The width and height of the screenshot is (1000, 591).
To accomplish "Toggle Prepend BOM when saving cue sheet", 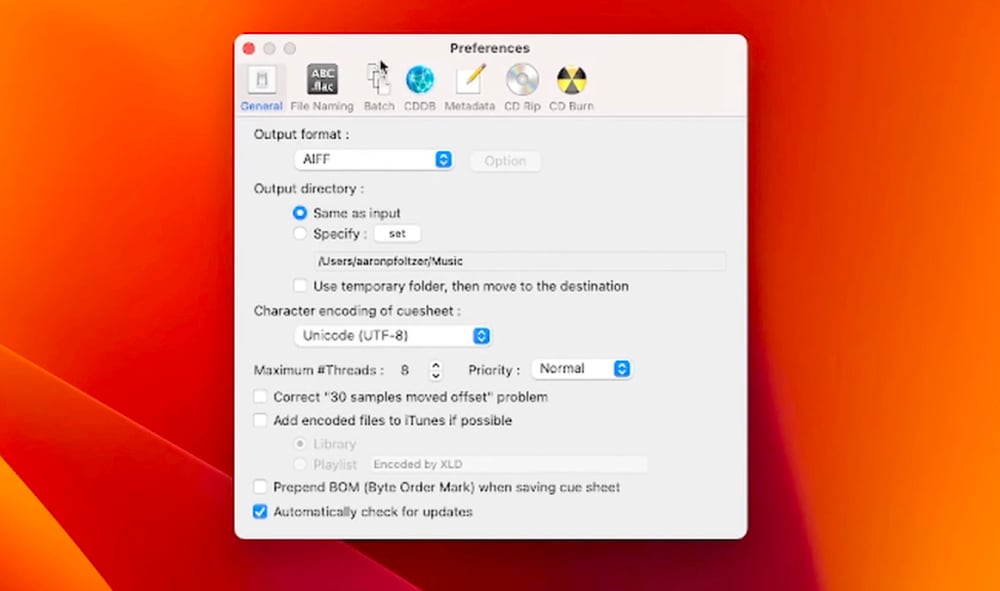I will (x=260, y=487).
